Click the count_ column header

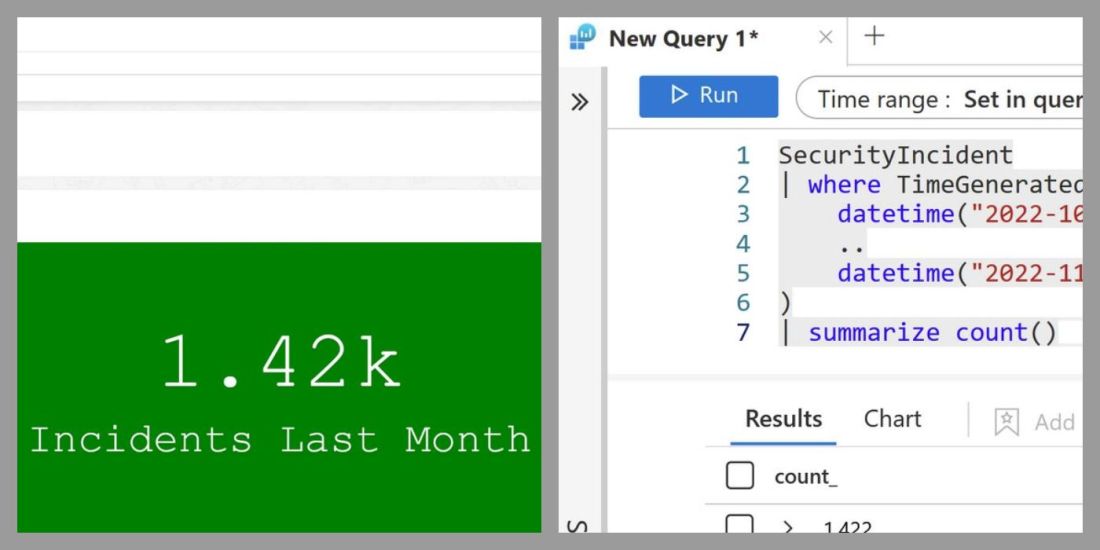coord(805,477)
